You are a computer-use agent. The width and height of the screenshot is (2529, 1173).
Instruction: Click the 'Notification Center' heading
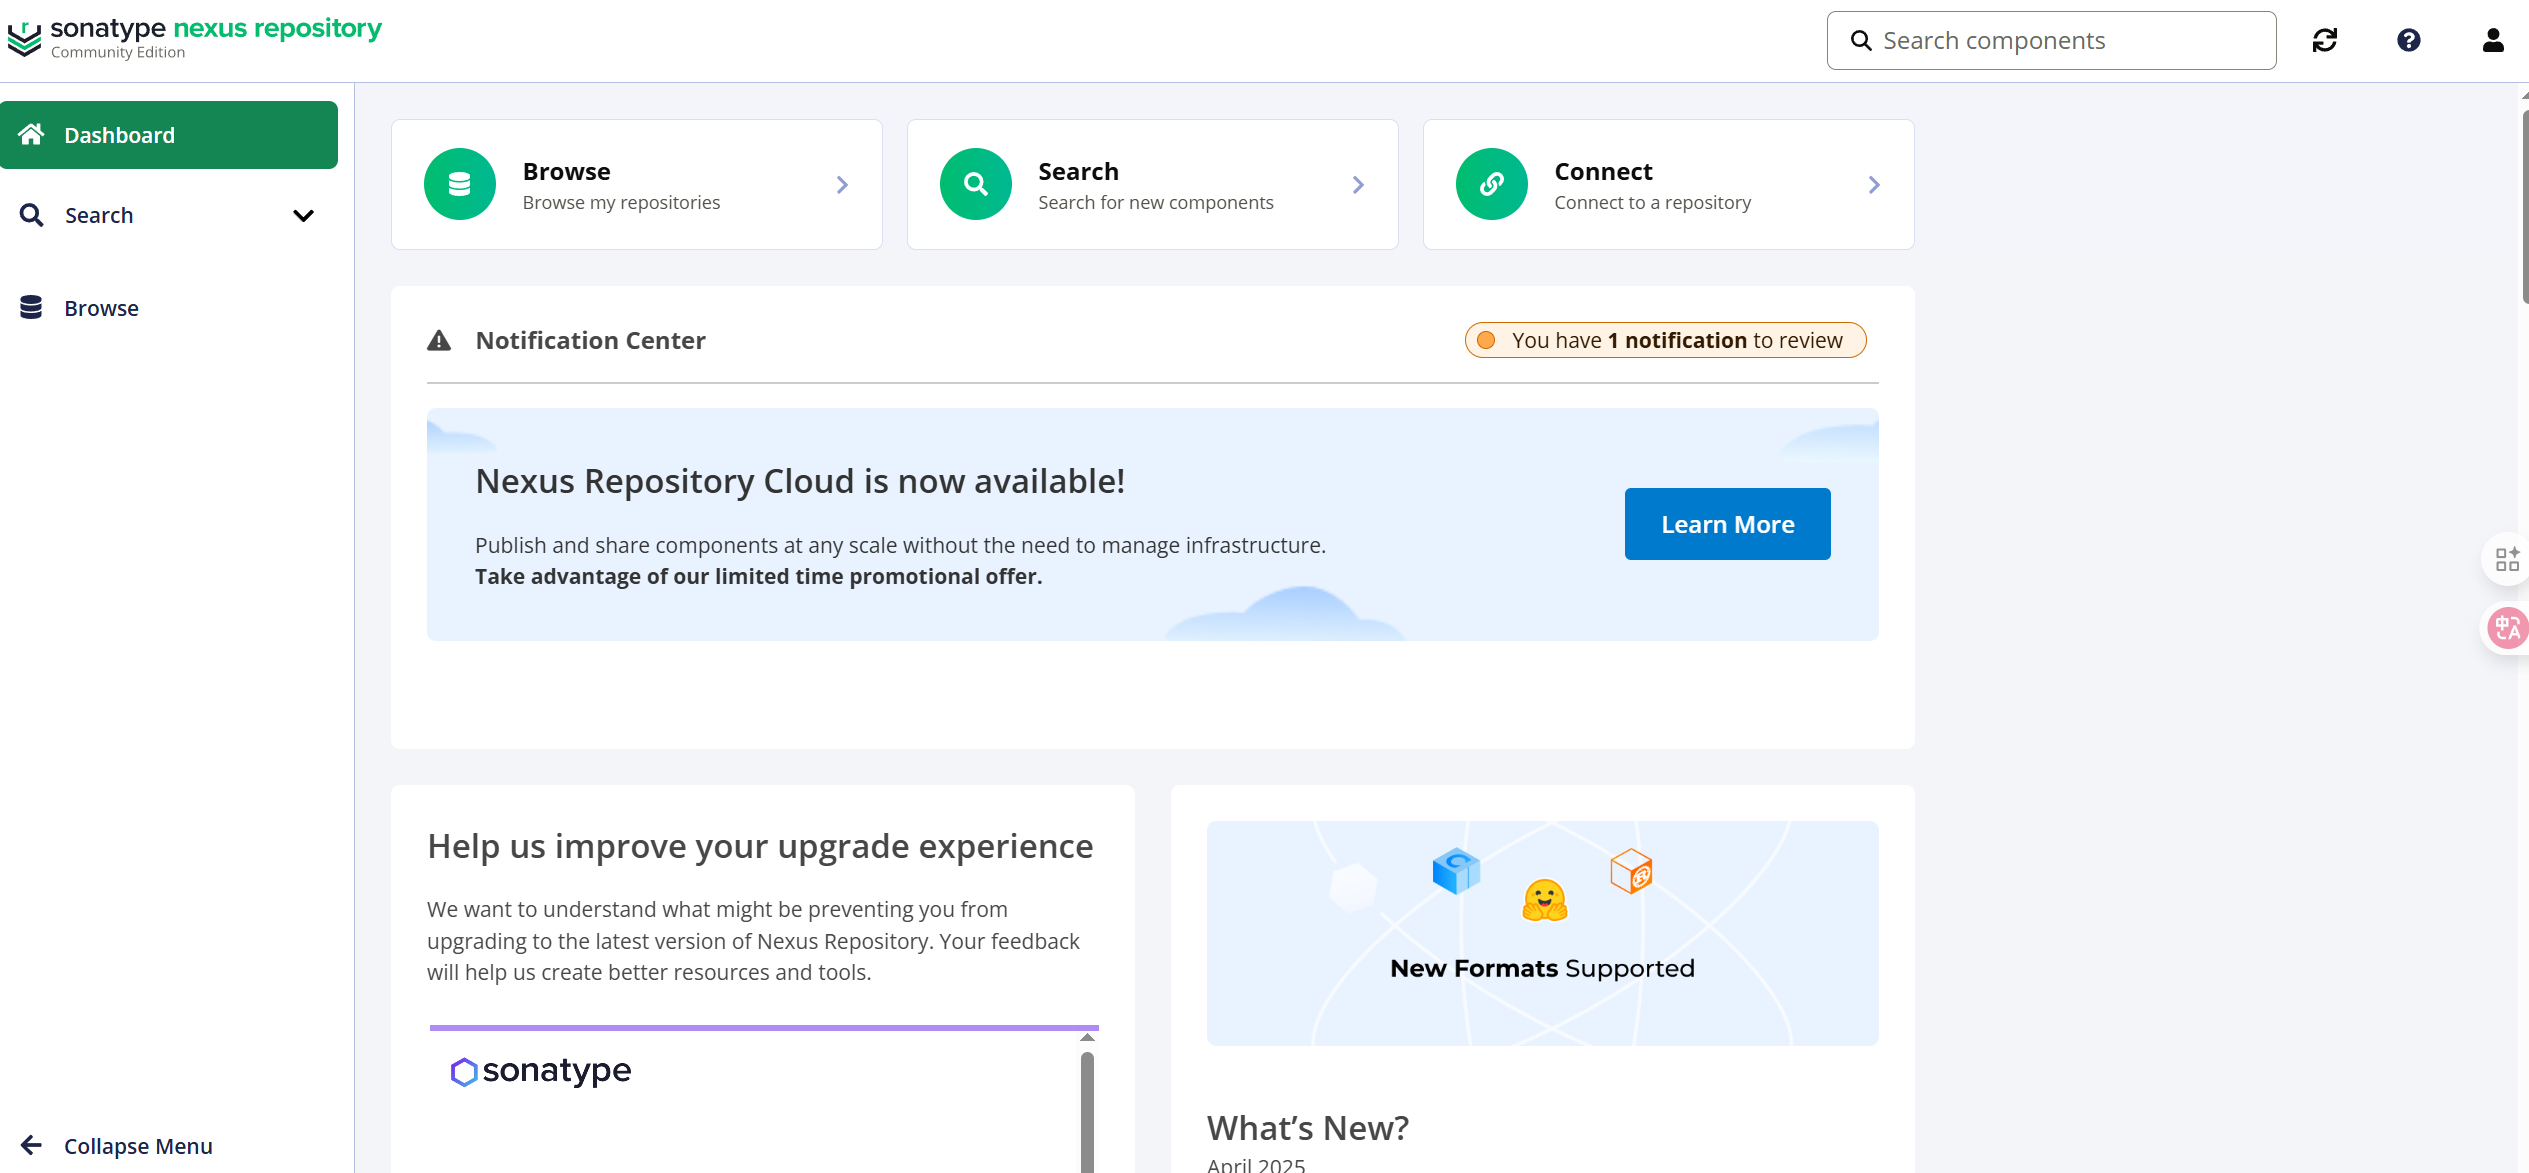pyautogui.click(x=590, y=341)
